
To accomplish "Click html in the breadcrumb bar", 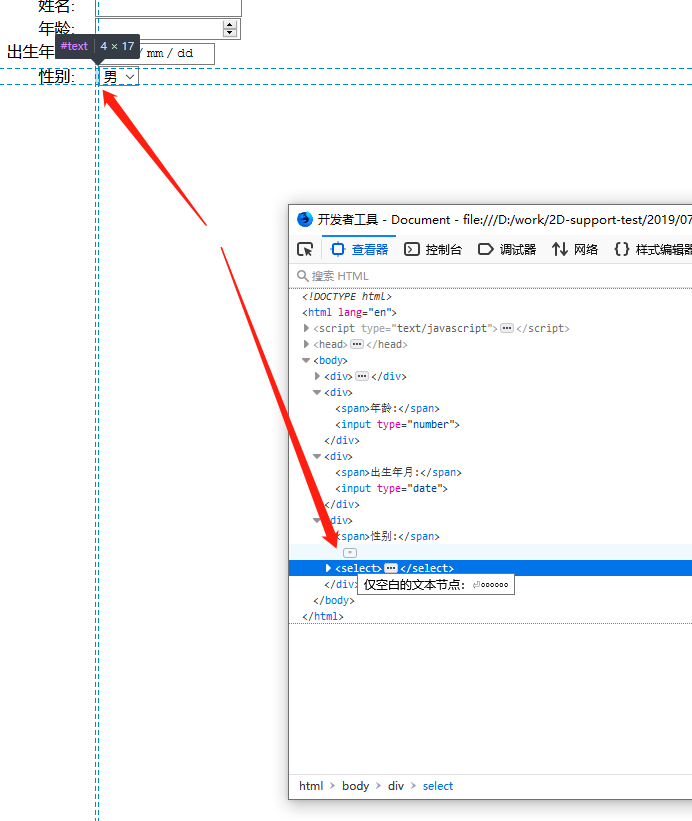I will 311,786.
